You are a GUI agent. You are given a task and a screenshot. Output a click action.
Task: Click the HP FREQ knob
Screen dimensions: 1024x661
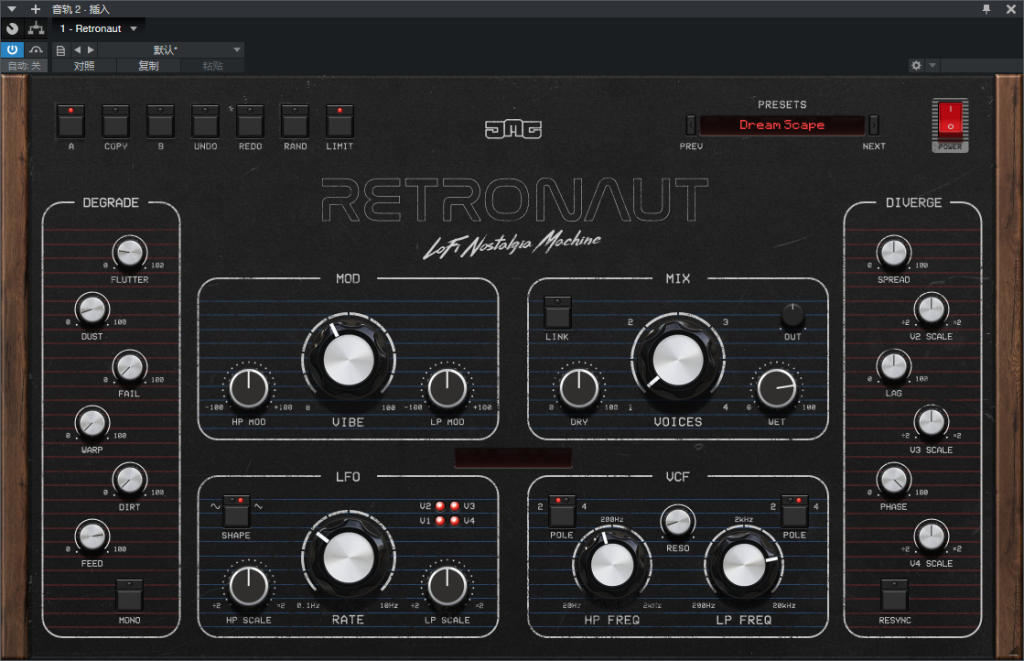click(612, 564)
